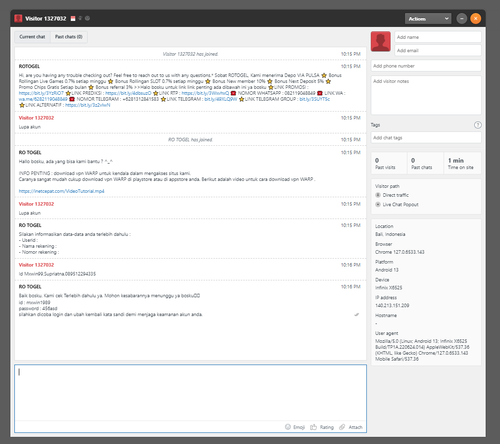Open the Actions dropdown menu

[x=428, y=19]
